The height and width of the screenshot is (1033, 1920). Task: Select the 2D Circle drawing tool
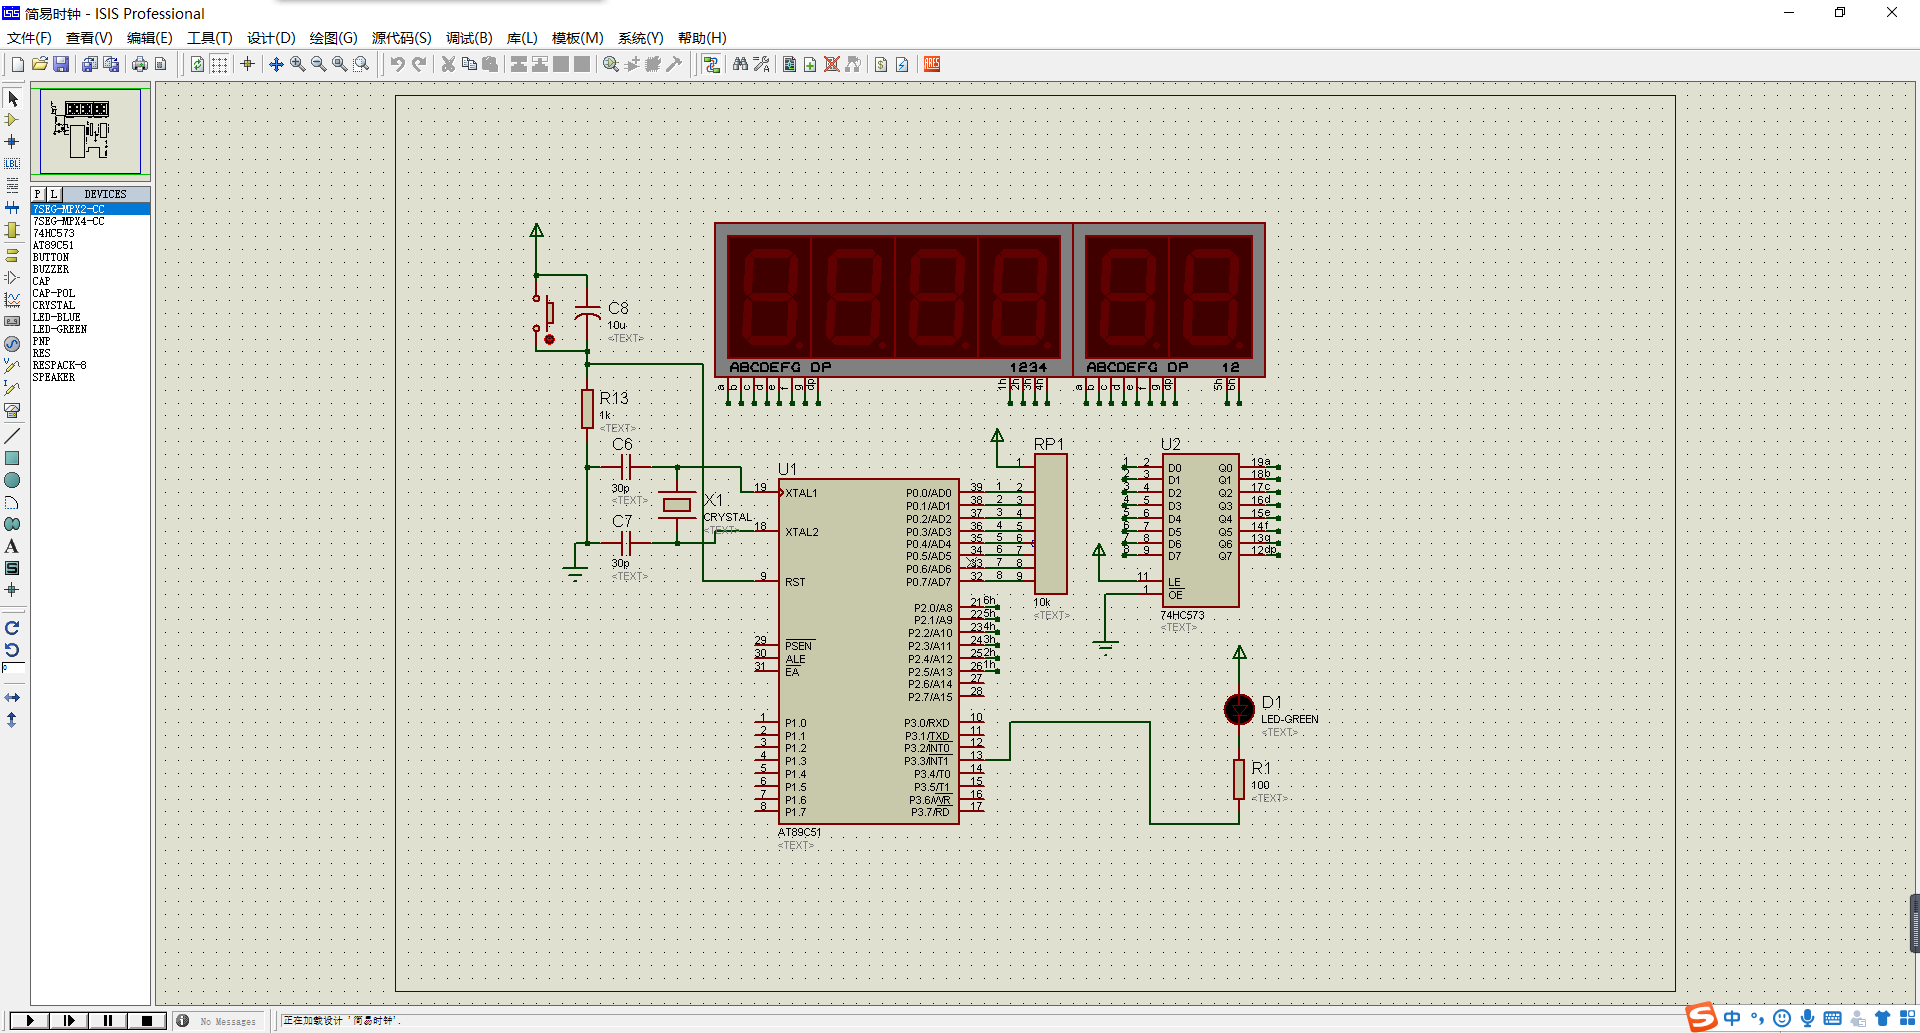[12, 480]
